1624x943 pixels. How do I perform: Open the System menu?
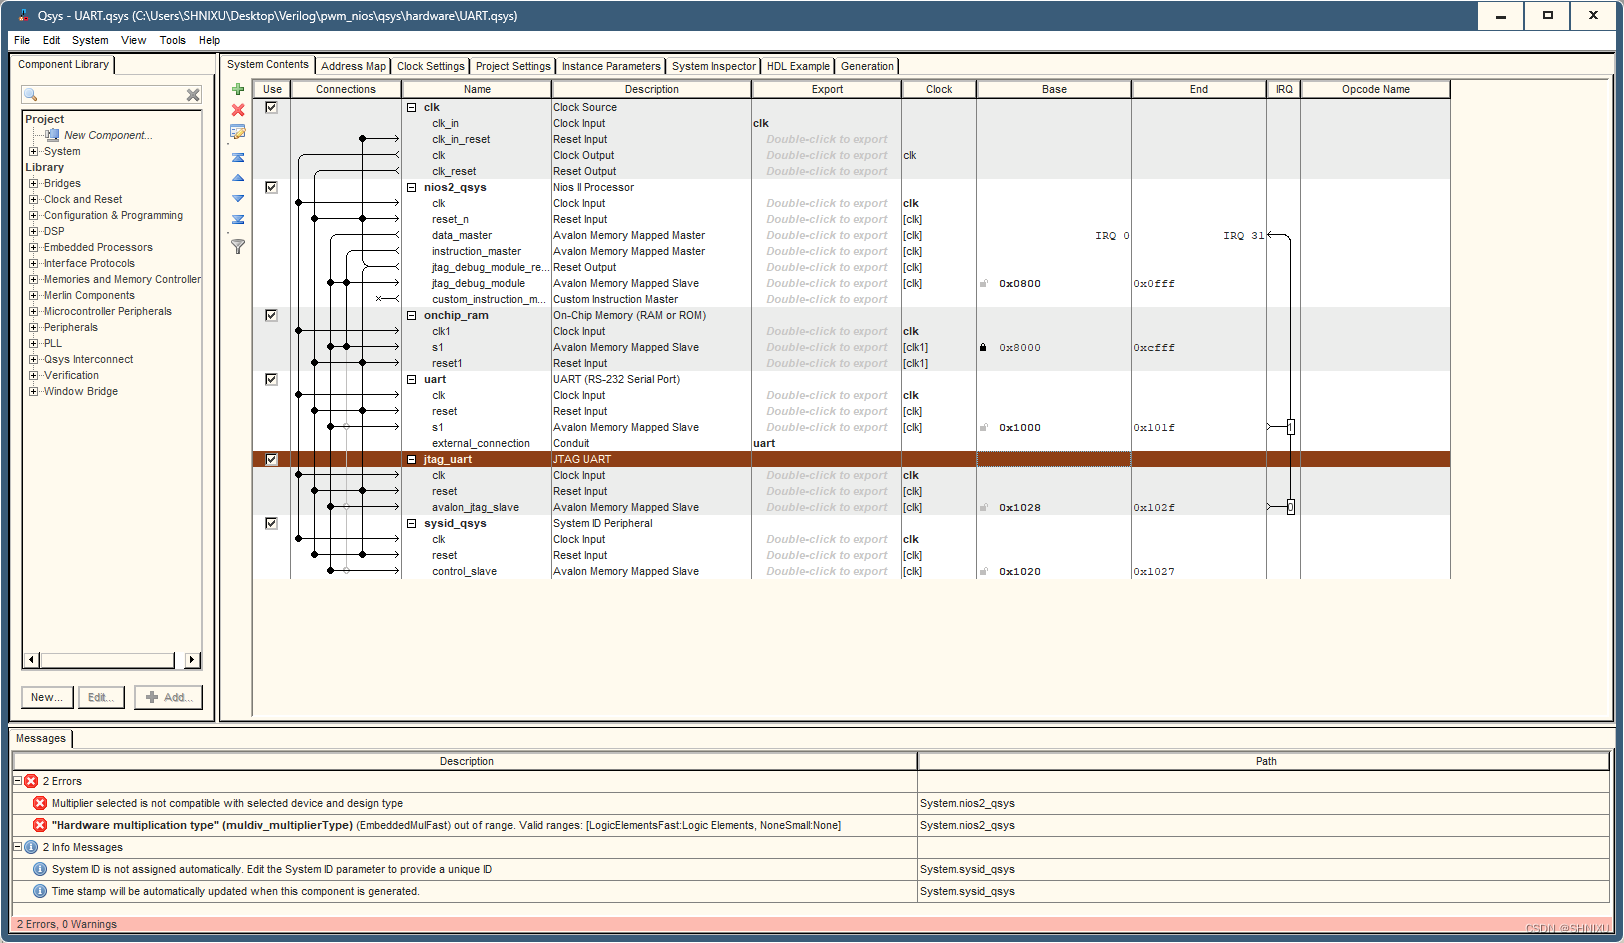click(x=90, y=40)
